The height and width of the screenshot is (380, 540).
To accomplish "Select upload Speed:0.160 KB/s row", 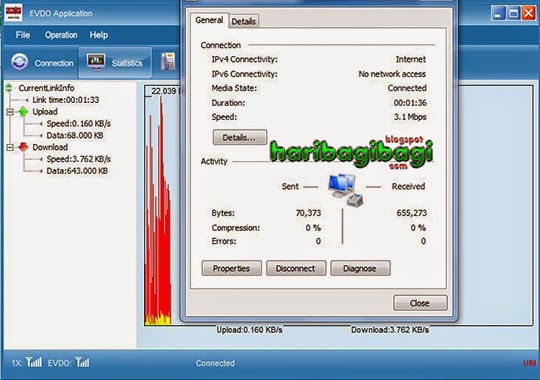I will point(79,123).
